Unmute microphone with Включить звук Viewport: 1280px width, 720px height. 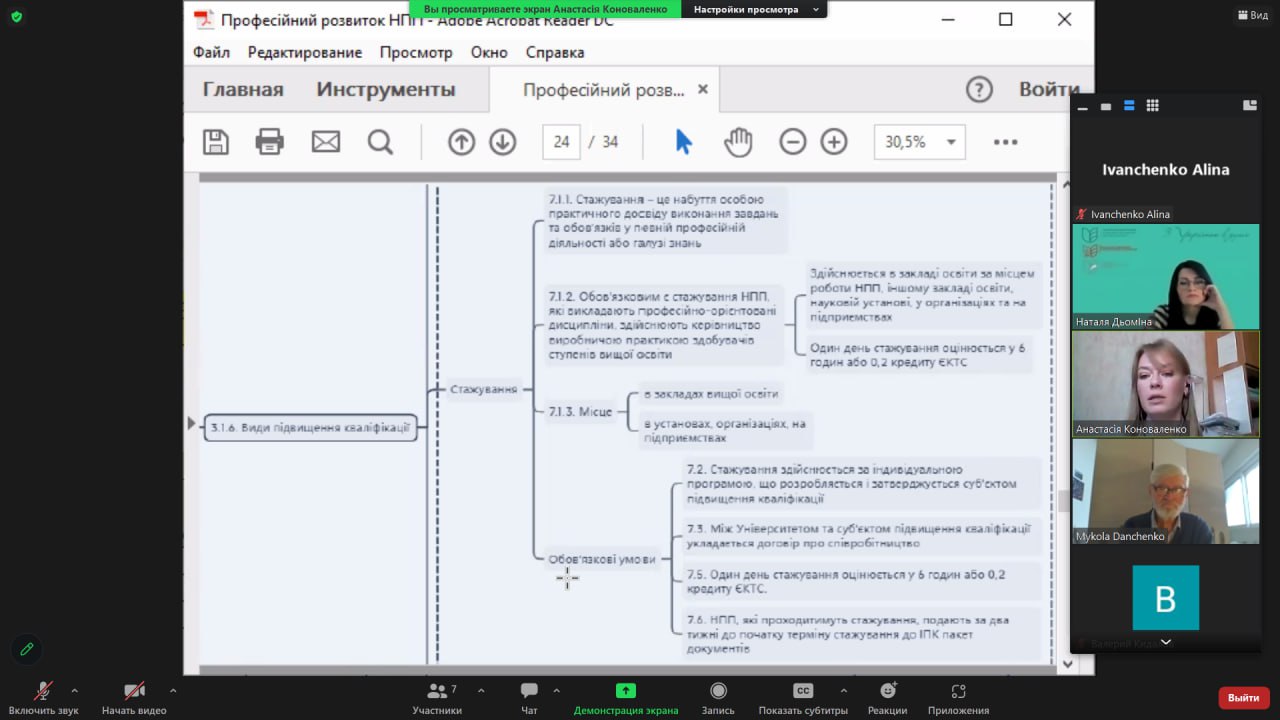(x=43, y=697)
